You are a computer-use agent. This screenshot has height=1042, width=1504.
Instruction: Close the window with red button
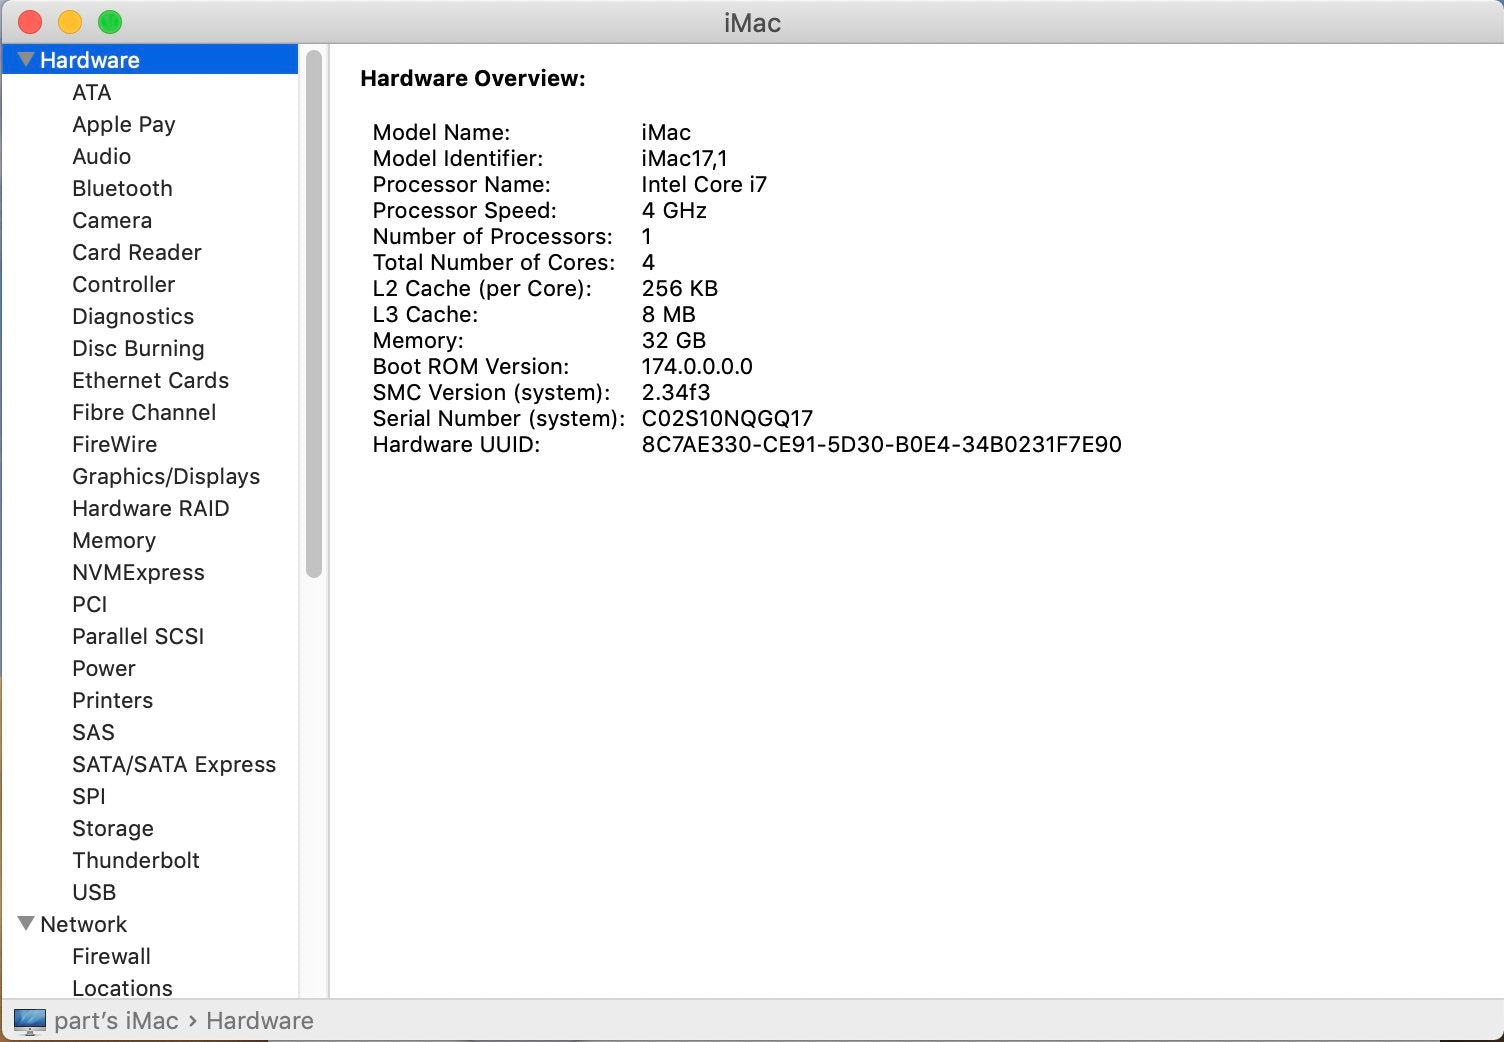click(30, 22)
